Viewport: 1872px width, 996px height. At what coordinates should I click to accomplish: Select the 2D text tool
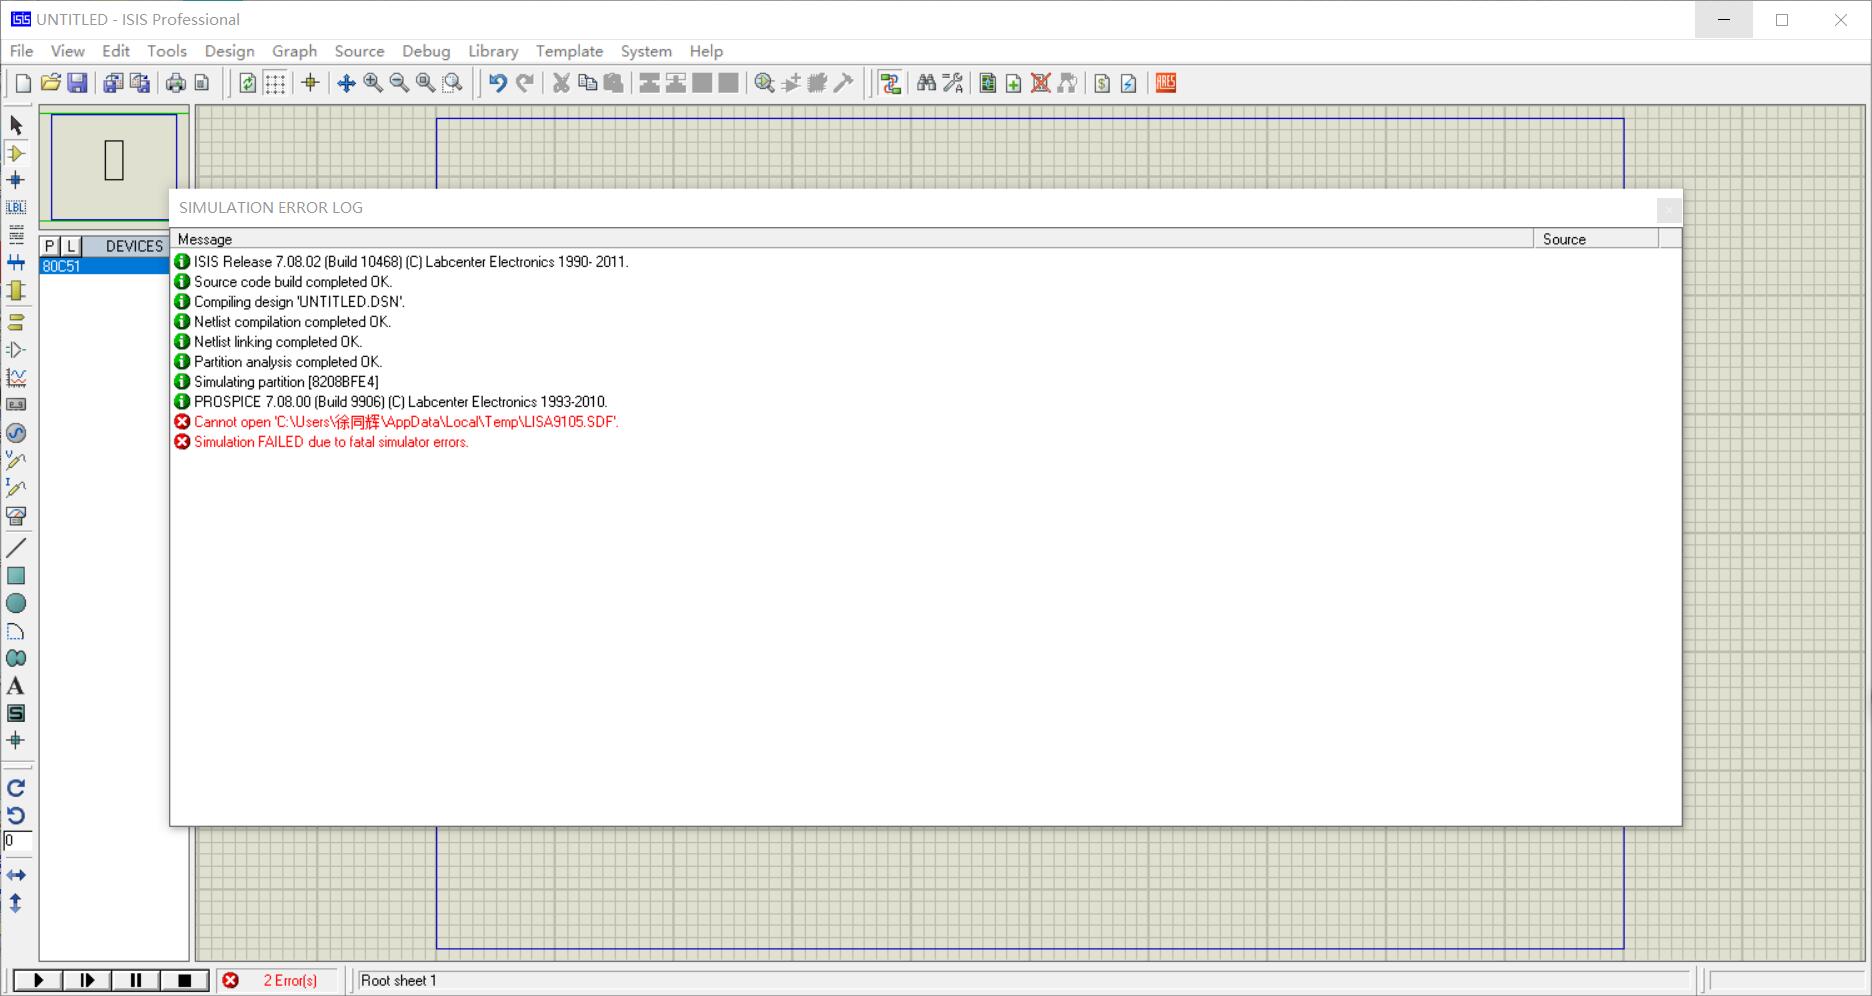[x=16, y=686]
